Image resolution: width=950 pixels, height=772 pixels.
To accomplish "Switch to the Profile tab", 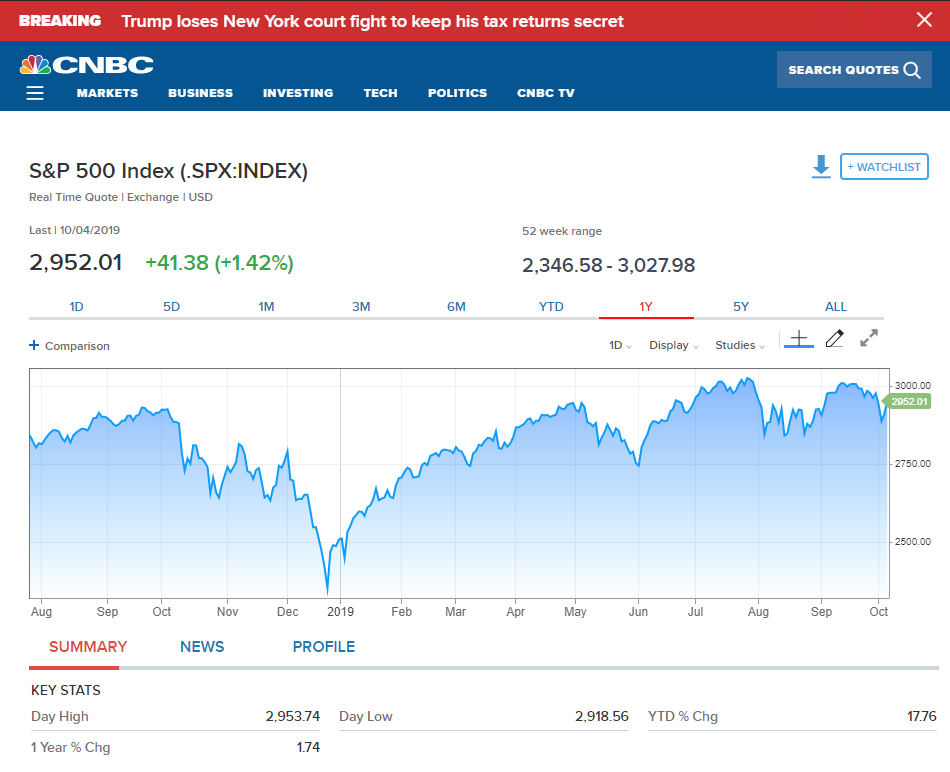I will point(324,647).
